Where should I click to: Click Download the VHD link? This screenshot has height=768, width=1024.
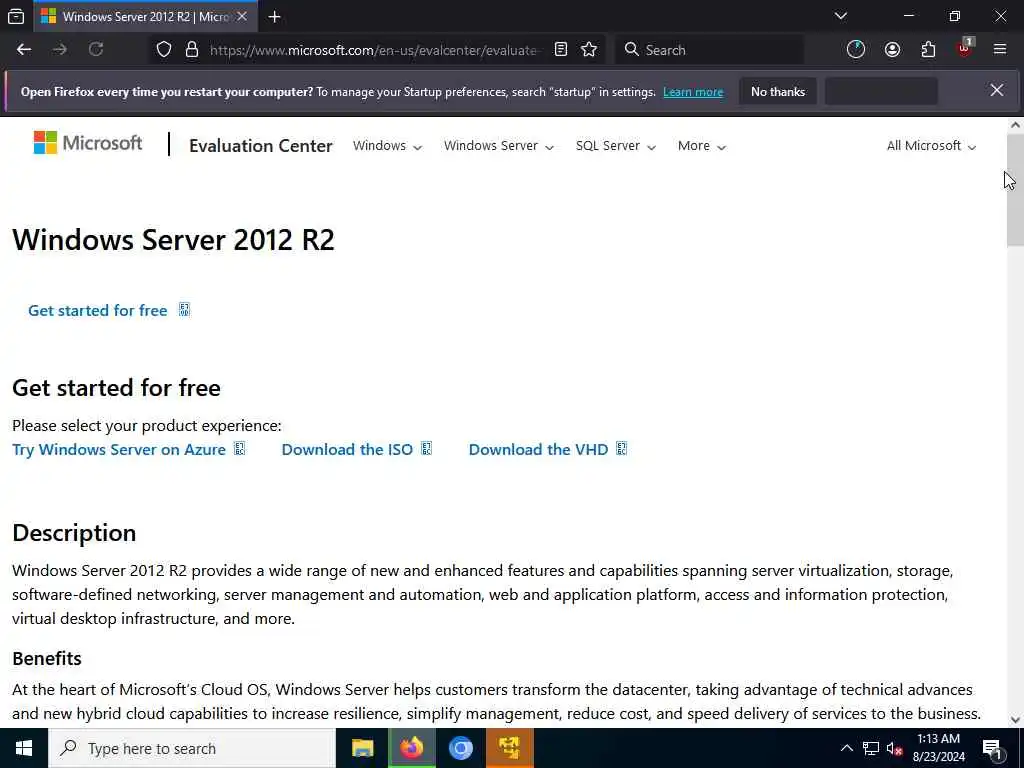[x=547, y=449]
